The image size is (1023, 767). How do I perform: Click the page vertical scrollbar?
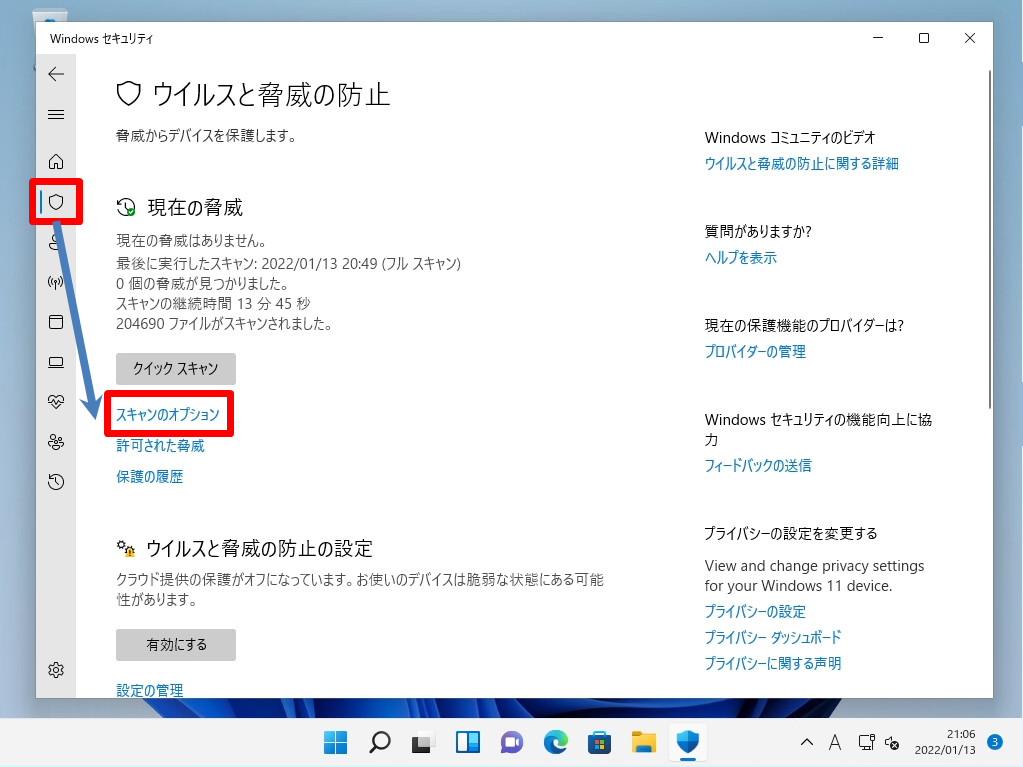[989, 240]
